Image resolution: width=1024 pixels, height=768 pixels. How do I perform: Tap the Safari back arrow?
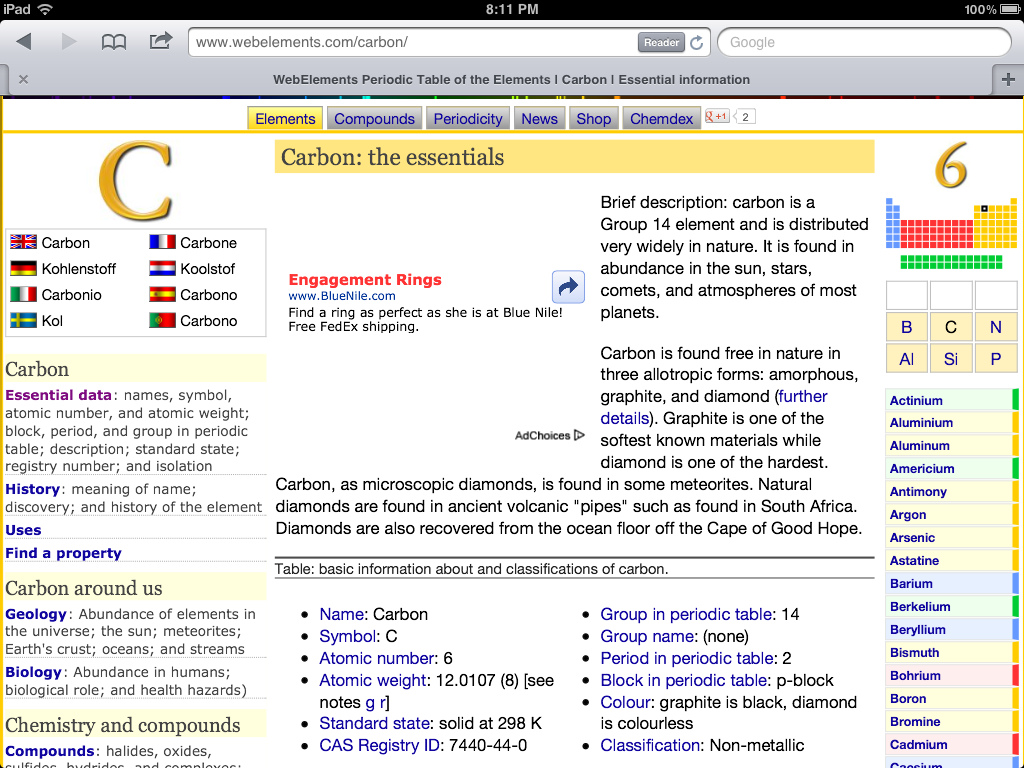[24, 42]
